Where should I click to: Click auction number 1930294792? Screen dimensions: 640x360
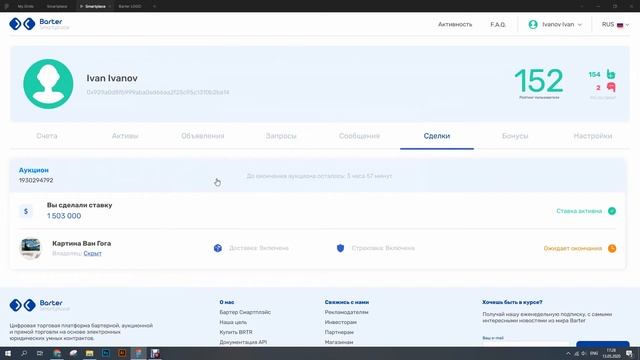[36, 180]
